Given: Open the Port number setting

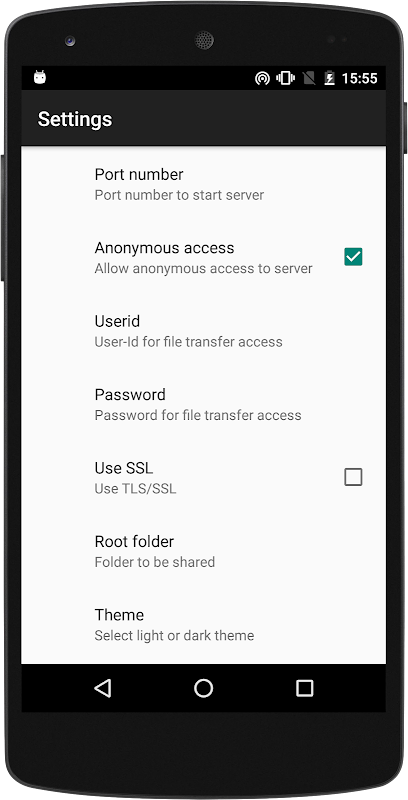Looking at the screenshot, I should pyautogui.click(x=203, y=184).
